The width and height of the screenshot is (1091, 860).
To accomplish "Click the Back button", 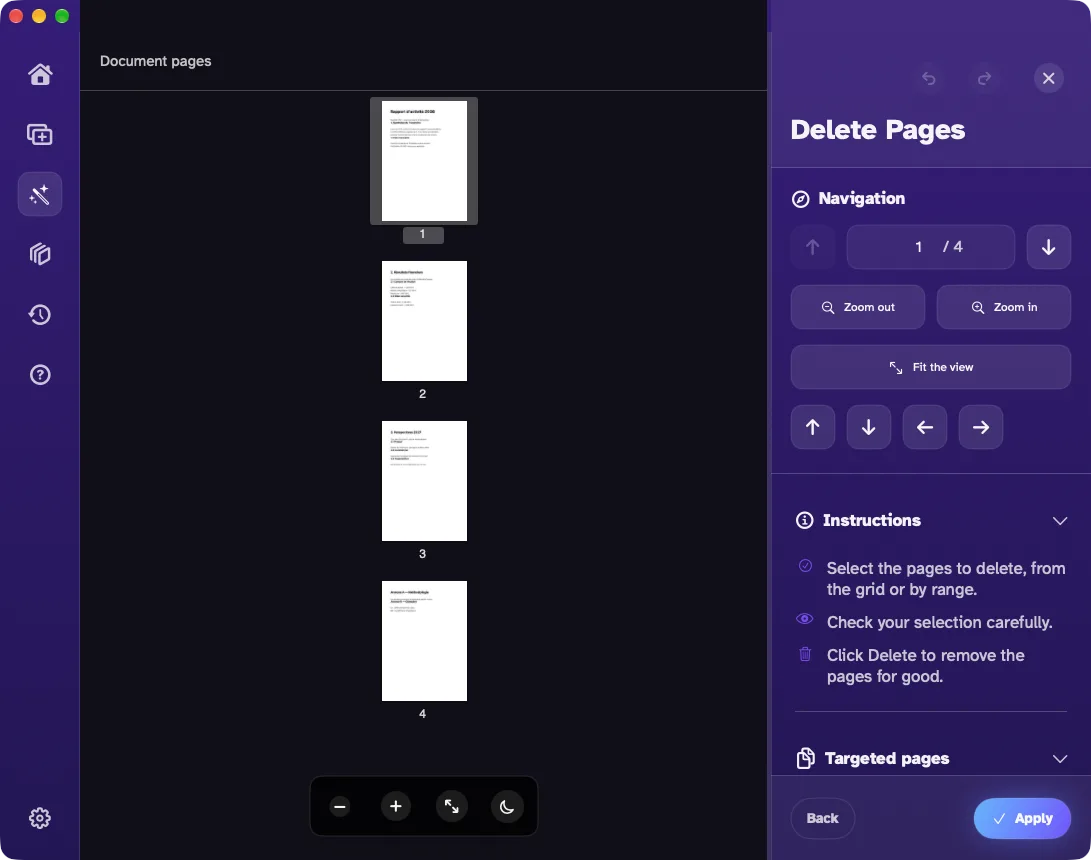I will 822,818.
